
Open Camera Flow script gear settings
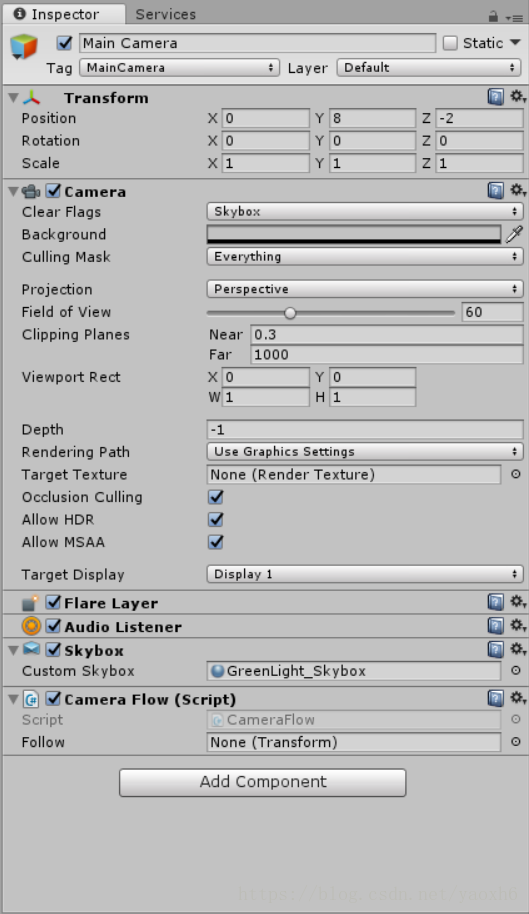517,698
